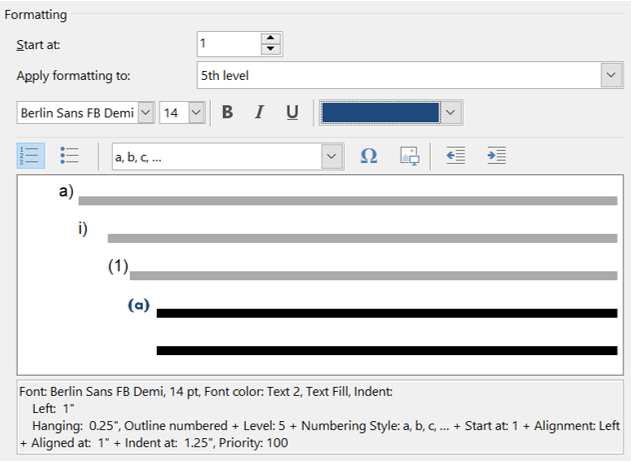The width and height of the screenshot is (631, 465).
Task: Toggle bold formatting button
Action: pyautogui.click(x=227, y=113)
